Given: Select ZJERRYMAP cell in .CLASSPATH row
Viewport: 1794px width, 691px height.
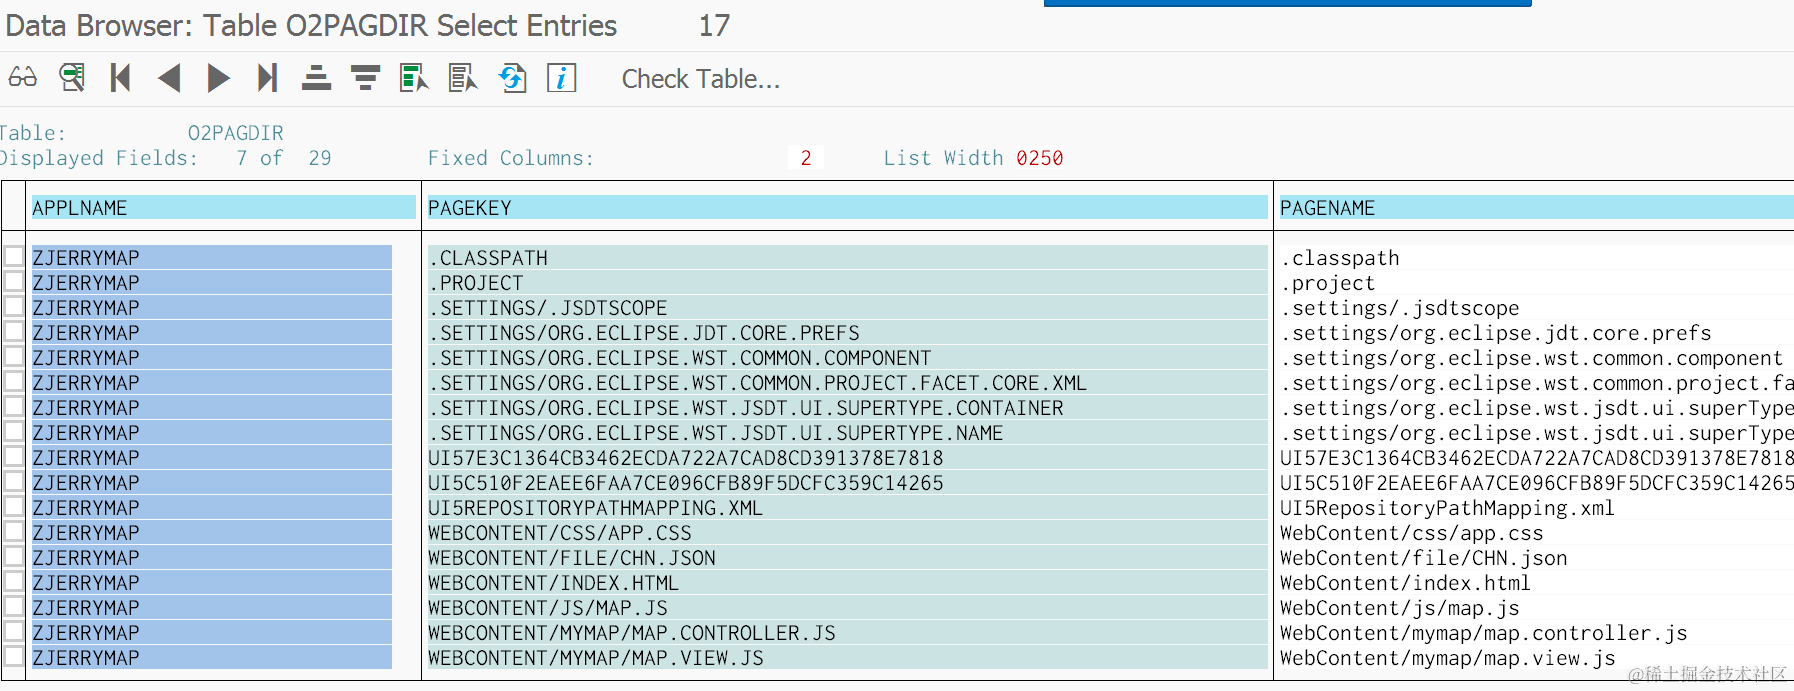Looking at the screenshot, I should pos(212,257).
